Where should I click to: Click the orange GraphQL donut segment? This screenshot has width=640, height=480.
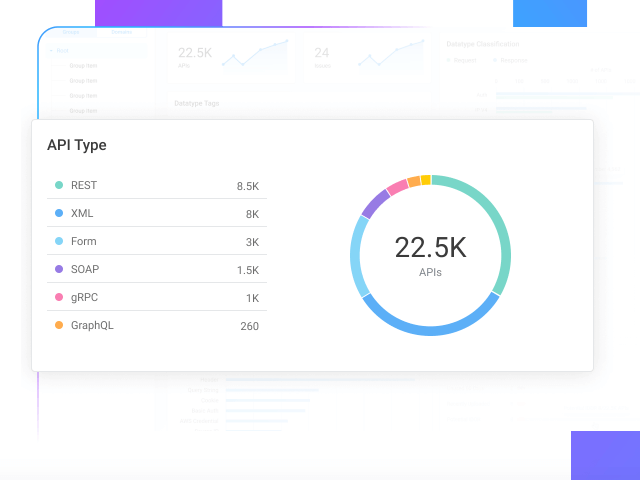point(414,181)
